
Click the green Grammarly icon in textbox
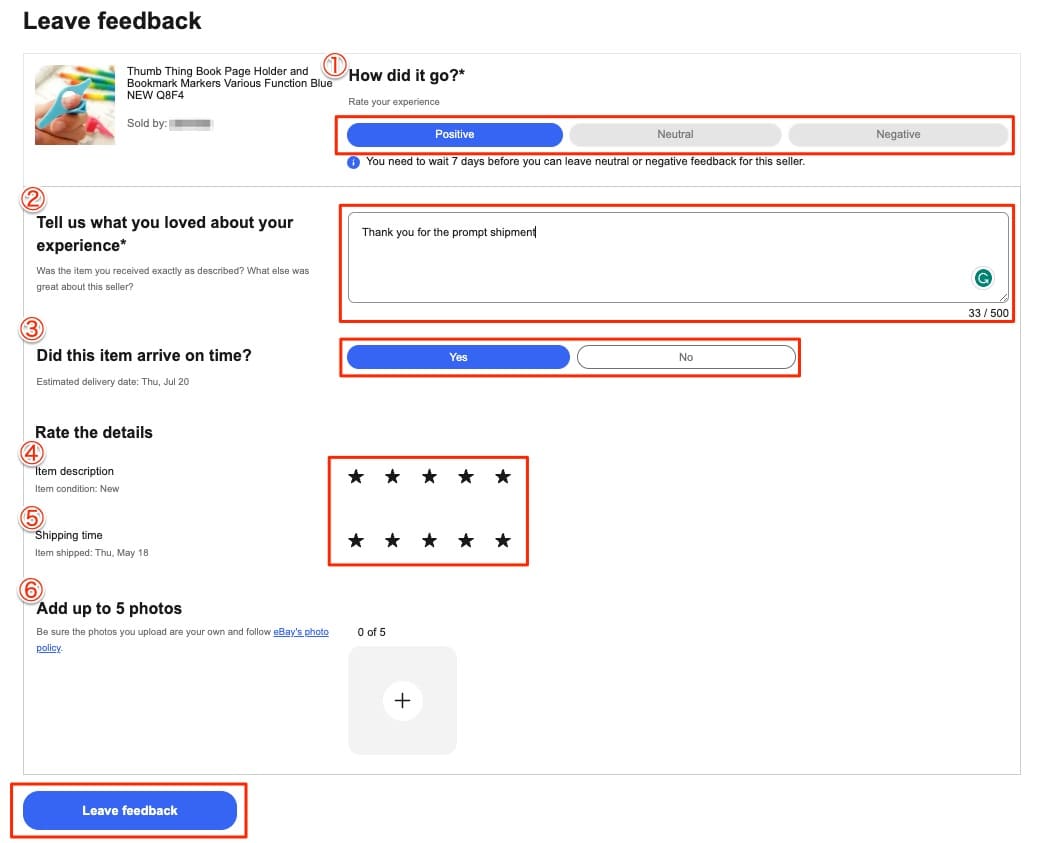point(984,279)
